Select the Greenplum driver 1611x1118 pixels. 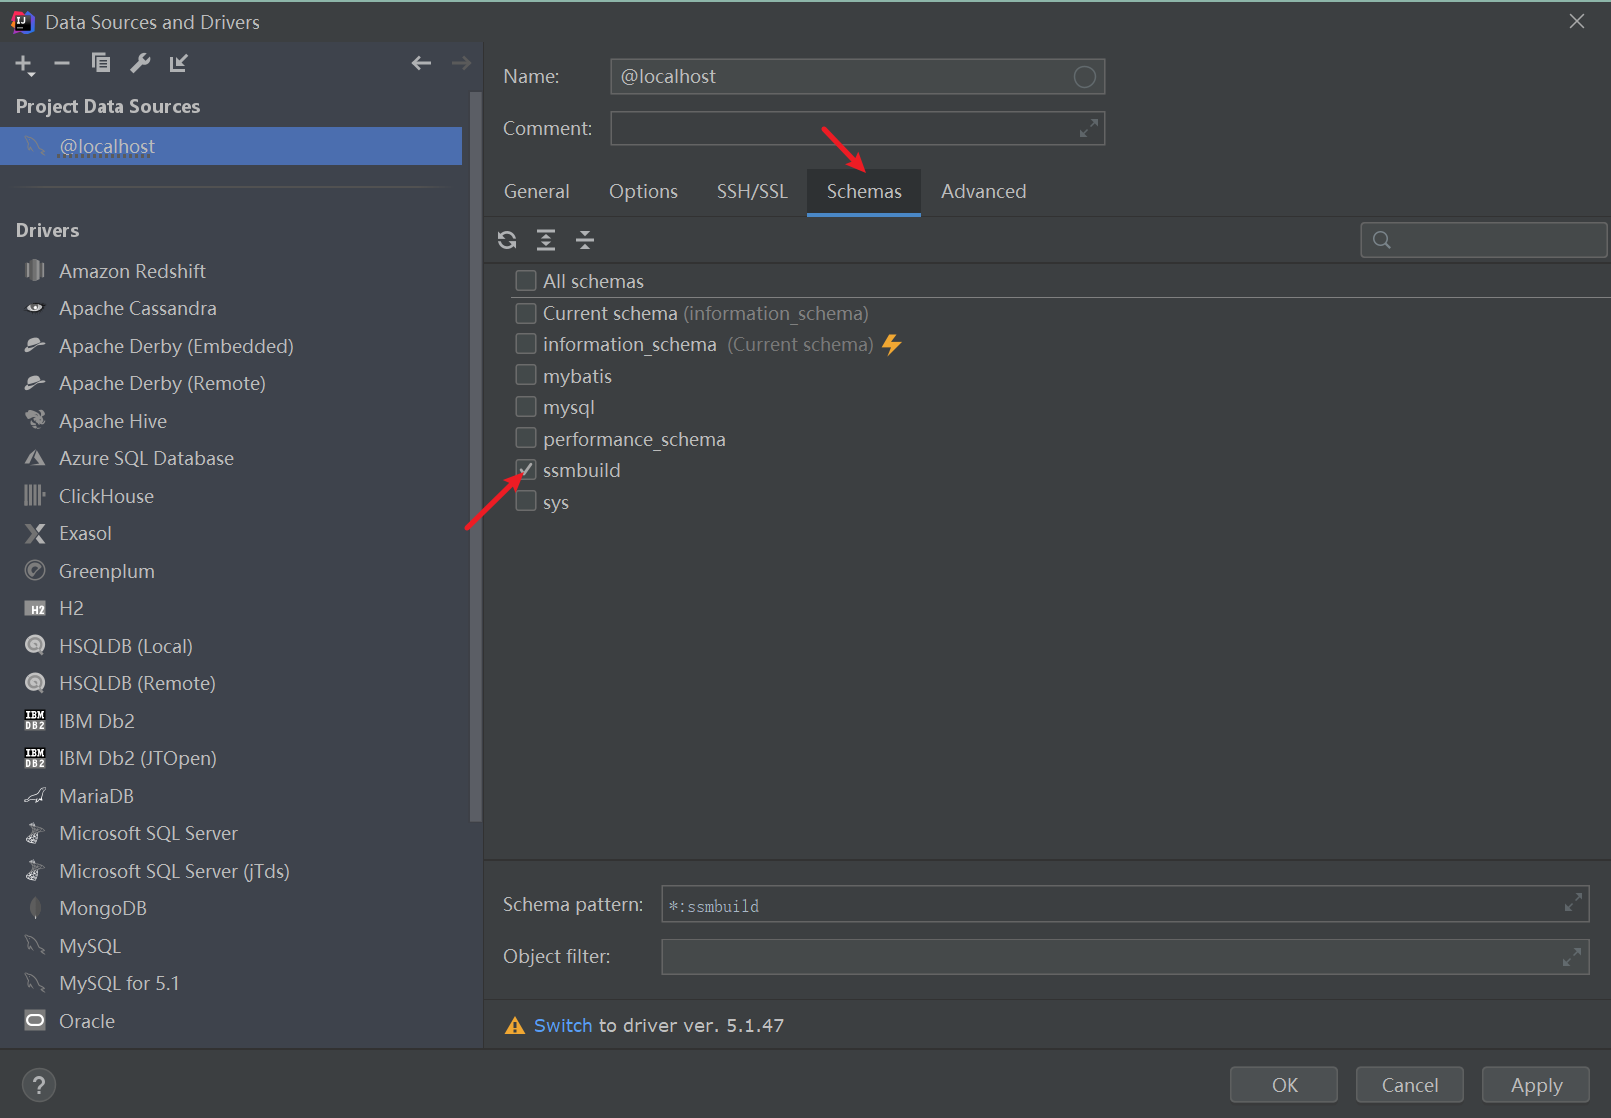[x=231, y=571]
